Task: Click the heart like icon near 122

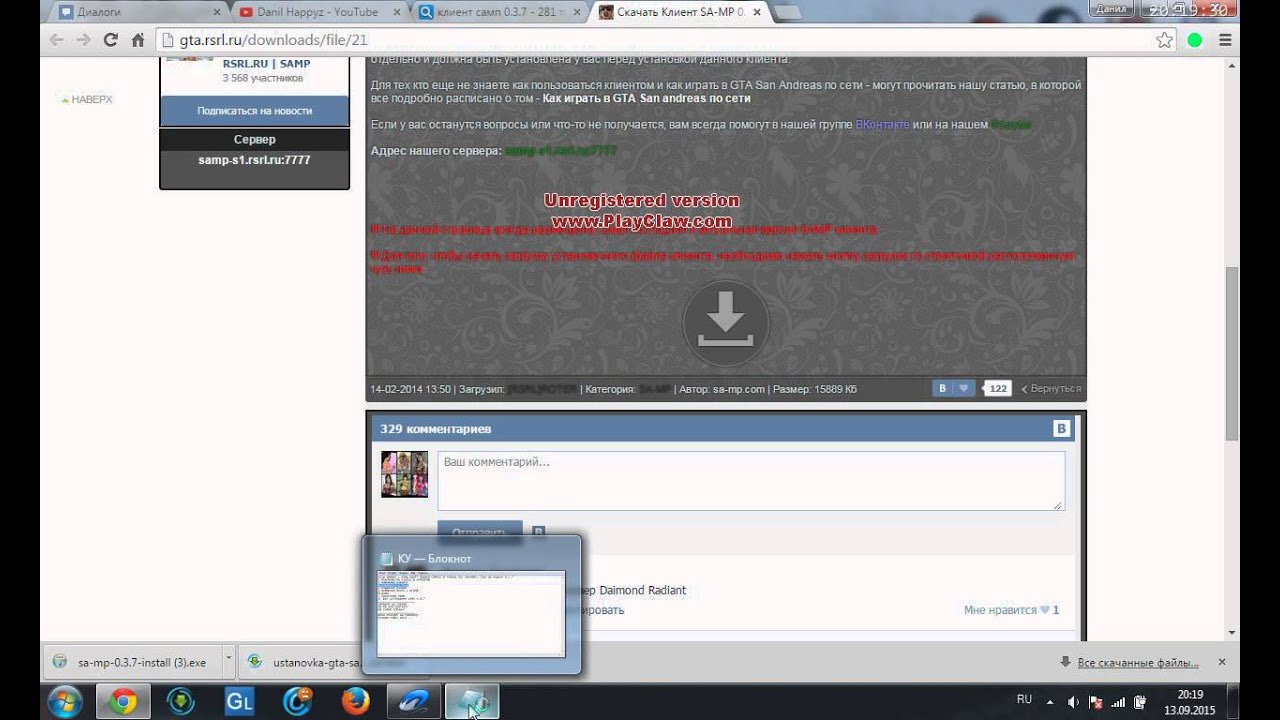Action: [x=964, y=389]
